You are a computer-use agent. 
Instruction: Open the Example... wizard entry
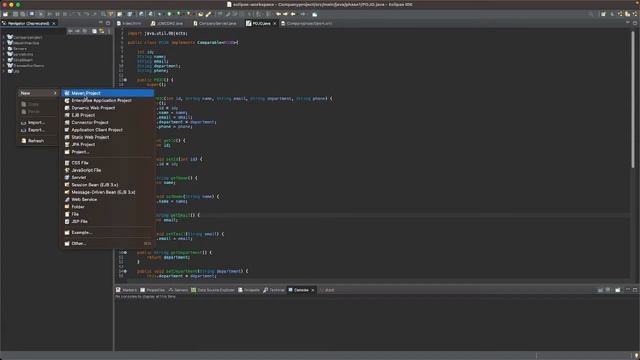pos(107,233)
